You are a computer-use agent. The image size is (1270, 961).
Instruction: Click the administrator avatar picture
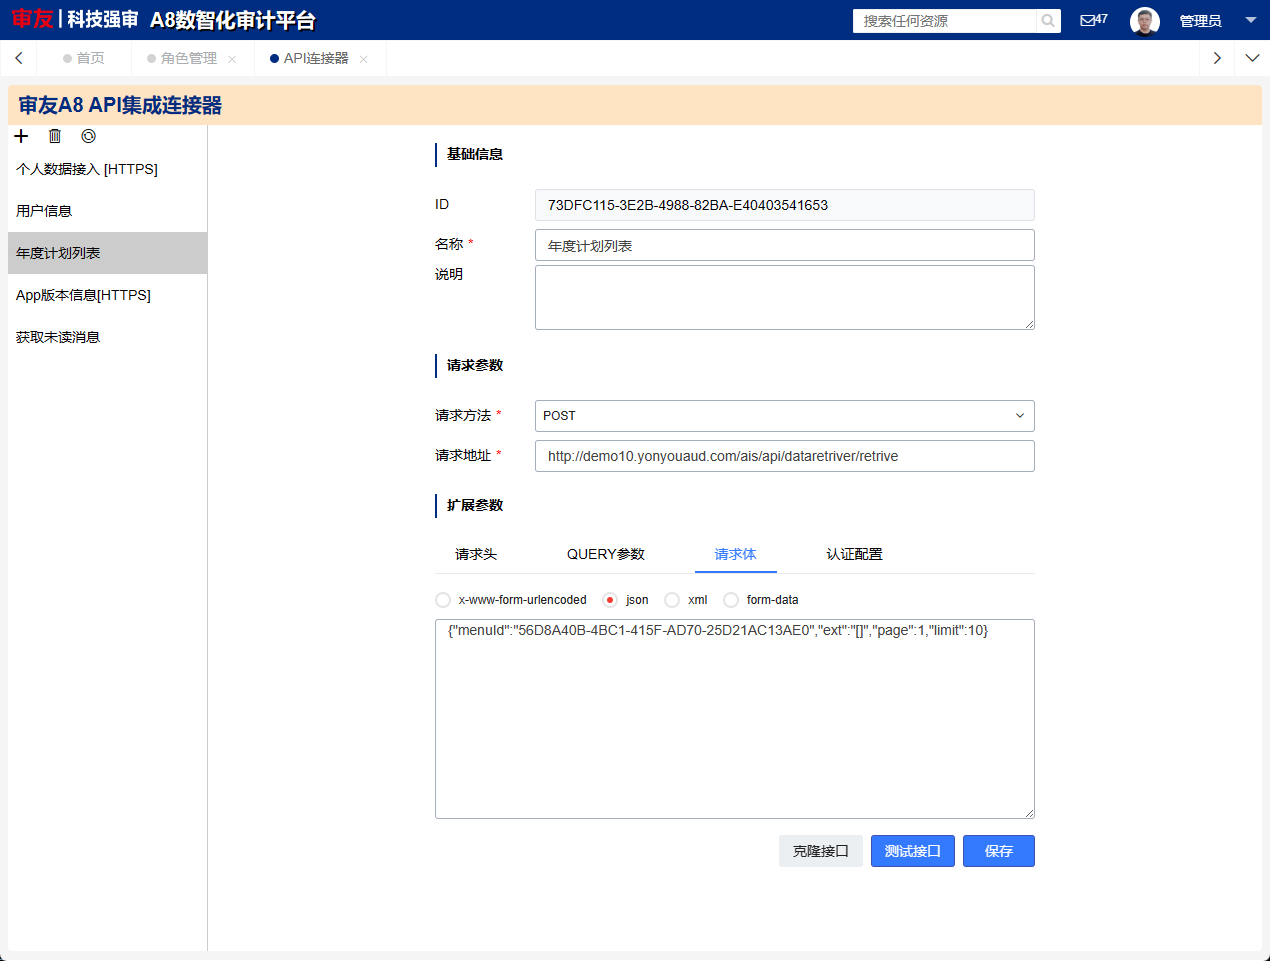click(1144, 21)
